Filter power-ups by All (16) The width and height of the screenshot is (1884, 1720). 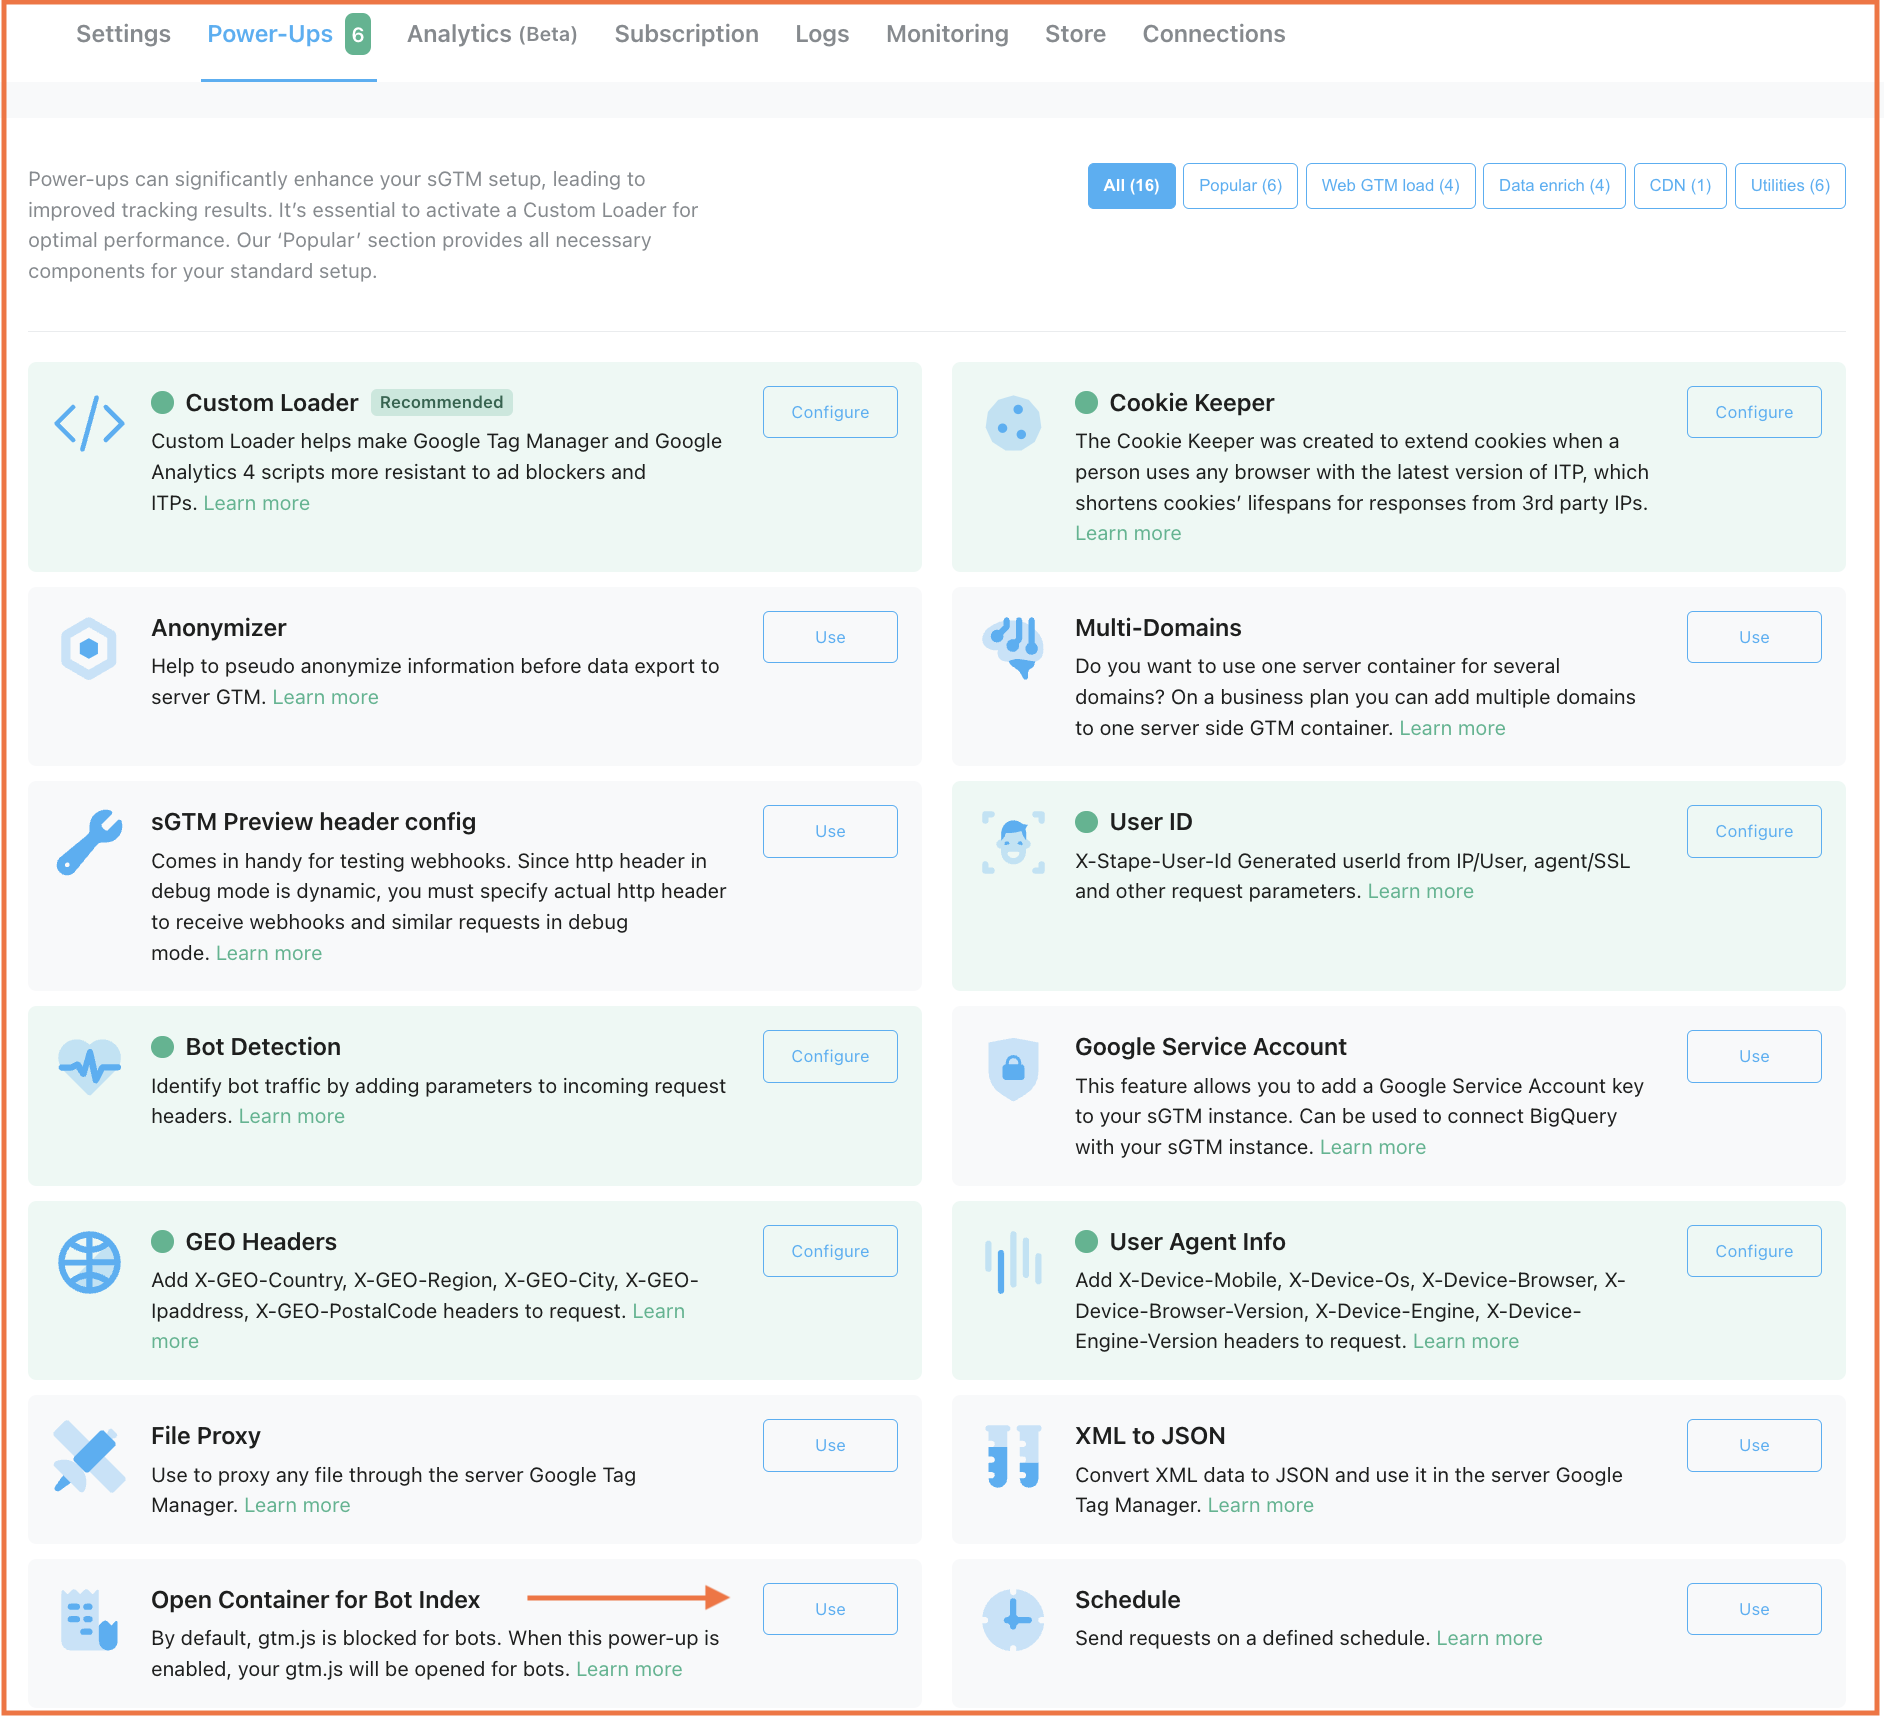click(1131, 186)
